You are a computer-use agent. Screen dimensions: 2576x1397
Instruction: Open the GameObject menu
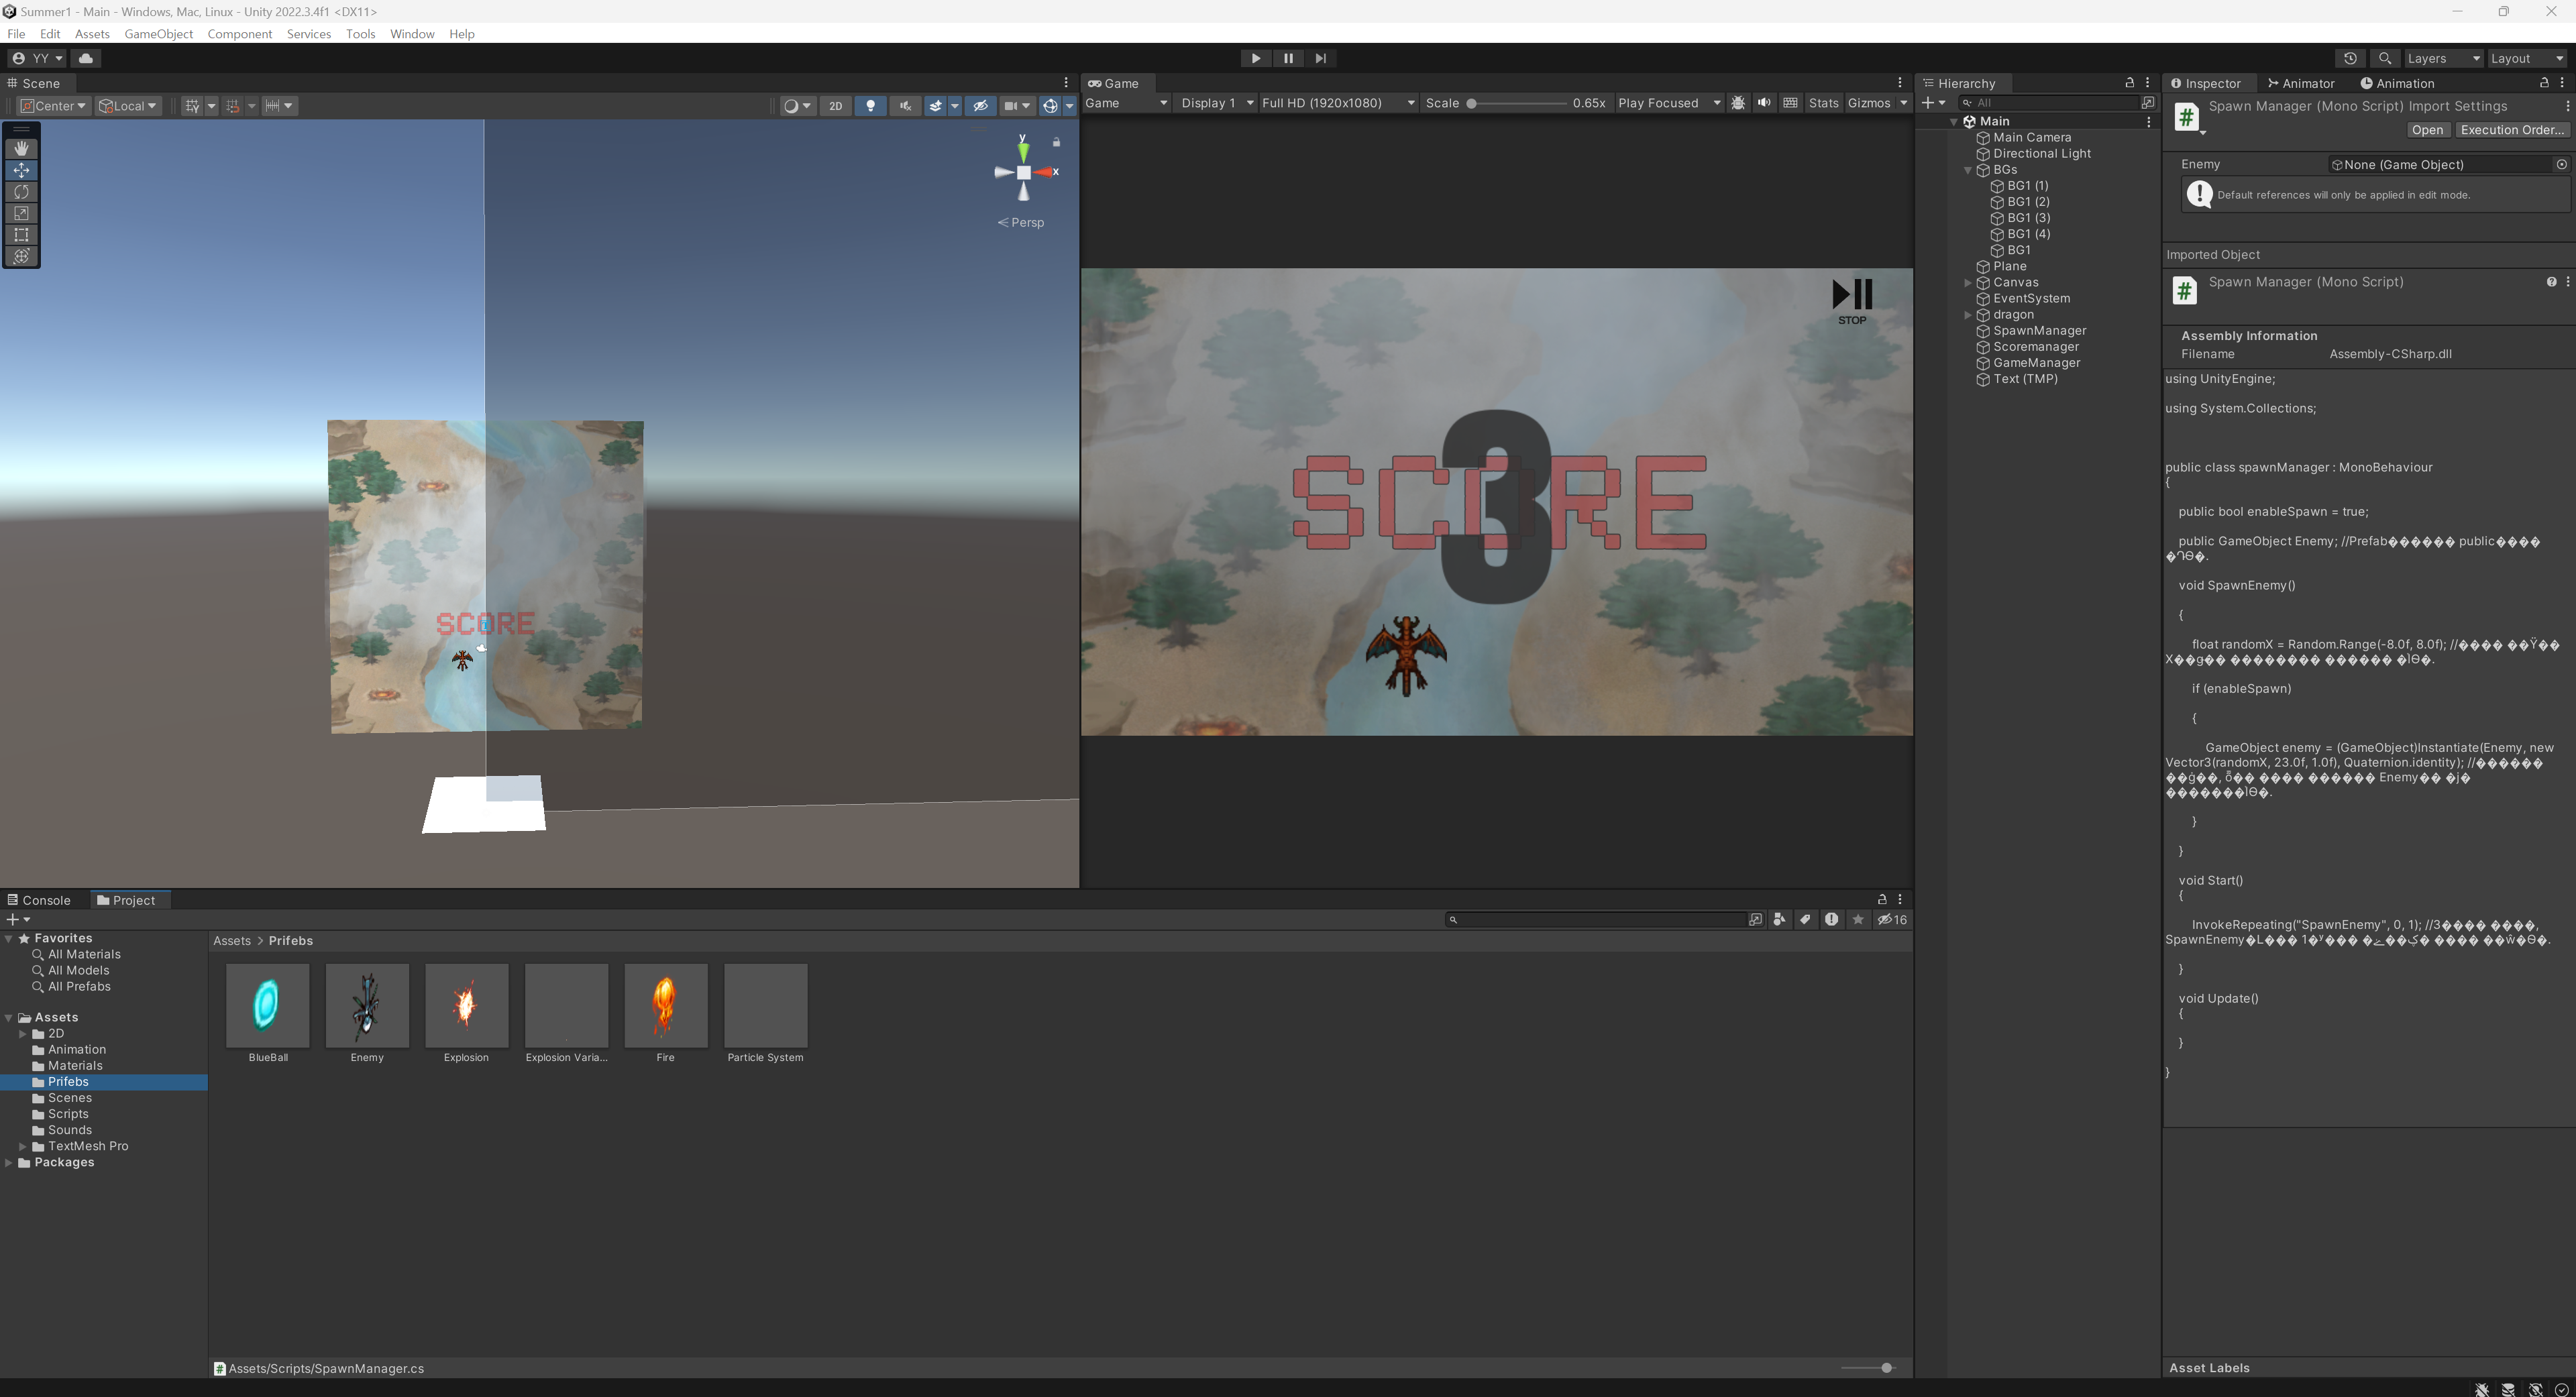pyautogui.click(x=158, y=34)
